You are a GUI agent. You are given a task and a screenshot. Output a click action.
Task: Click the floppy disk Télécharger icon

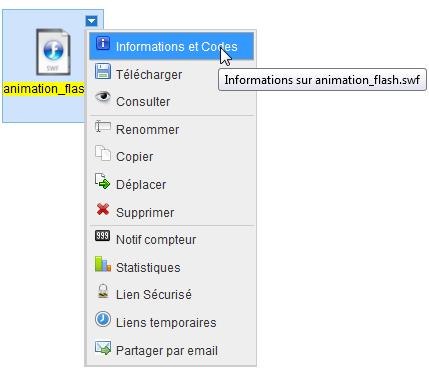(103, 71)
